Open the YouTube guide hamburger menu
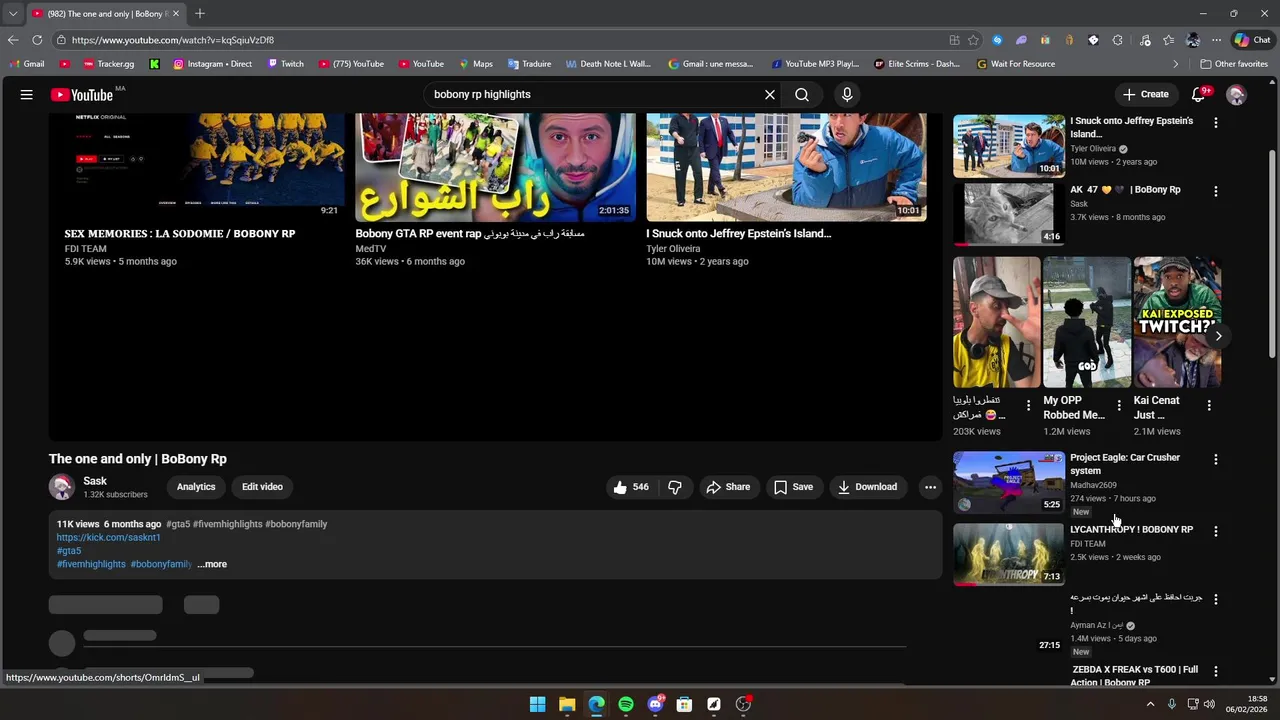The height and width of the screenshot is (720, 1280). (x=27, y=94)
